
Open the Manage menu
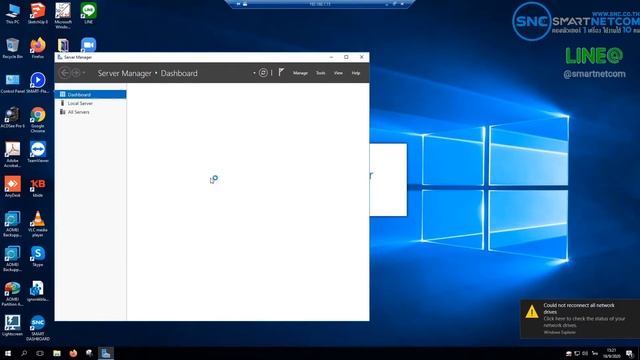coord(300,73)
